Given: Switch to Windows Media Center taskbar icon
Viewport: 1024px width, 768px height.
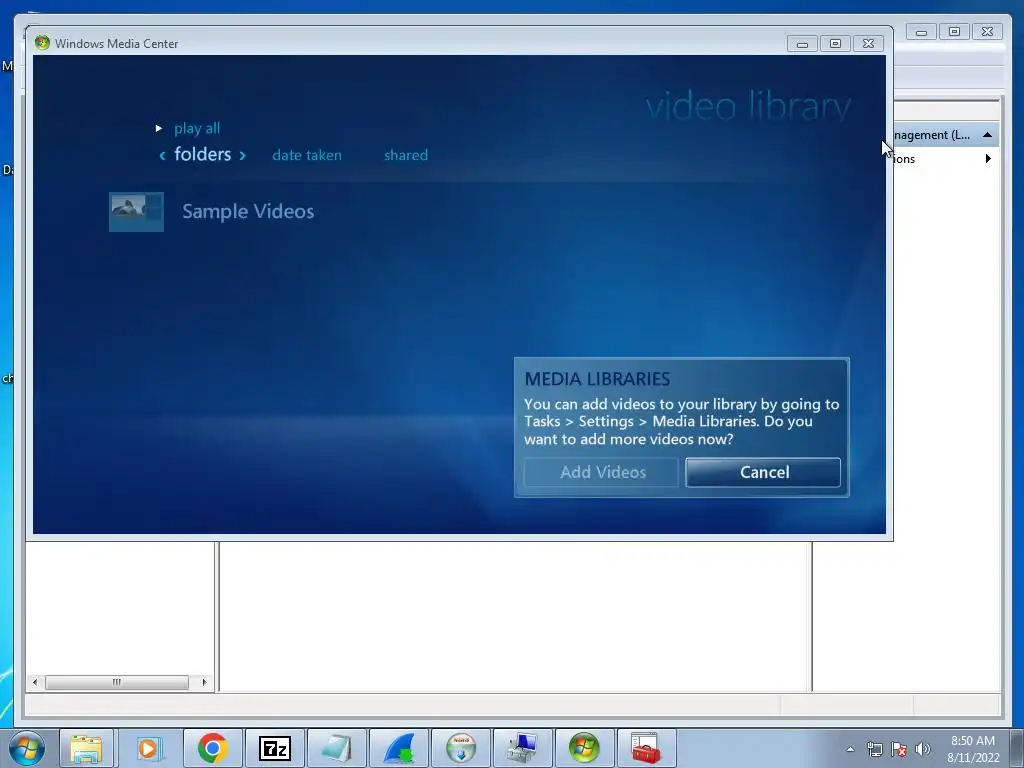Looking at the screenshot, I should 584,748.
